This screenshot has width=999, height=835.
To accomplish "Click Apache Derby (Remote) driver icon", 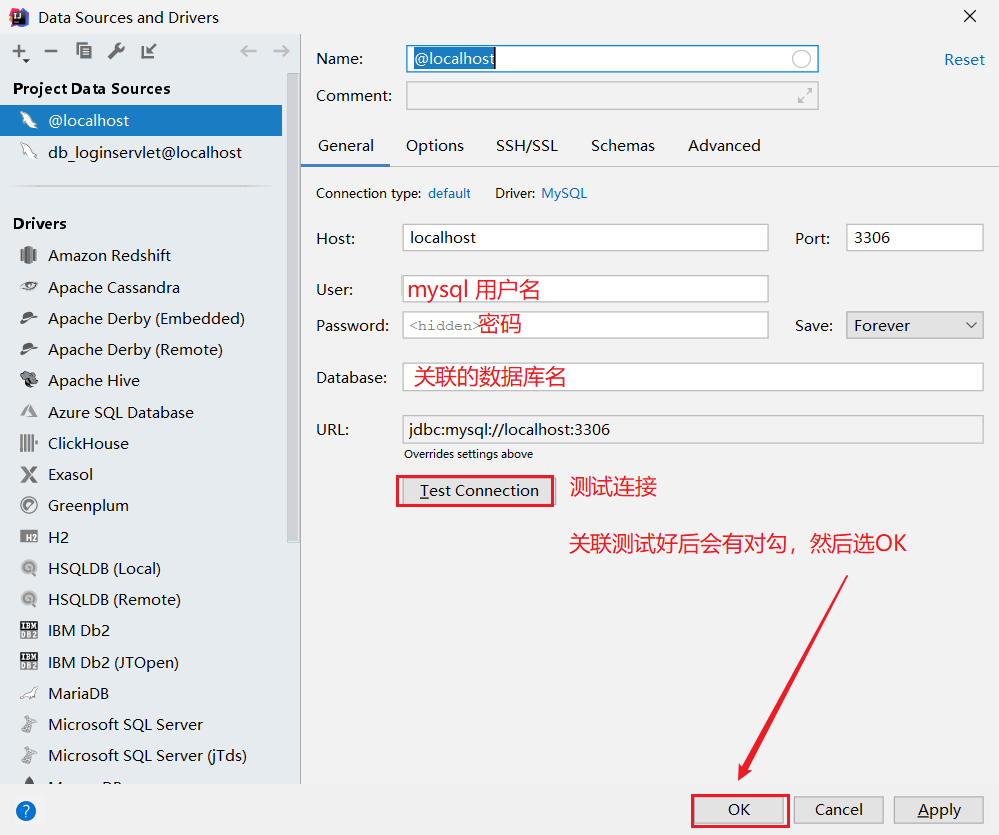I will tap(29, 349).
